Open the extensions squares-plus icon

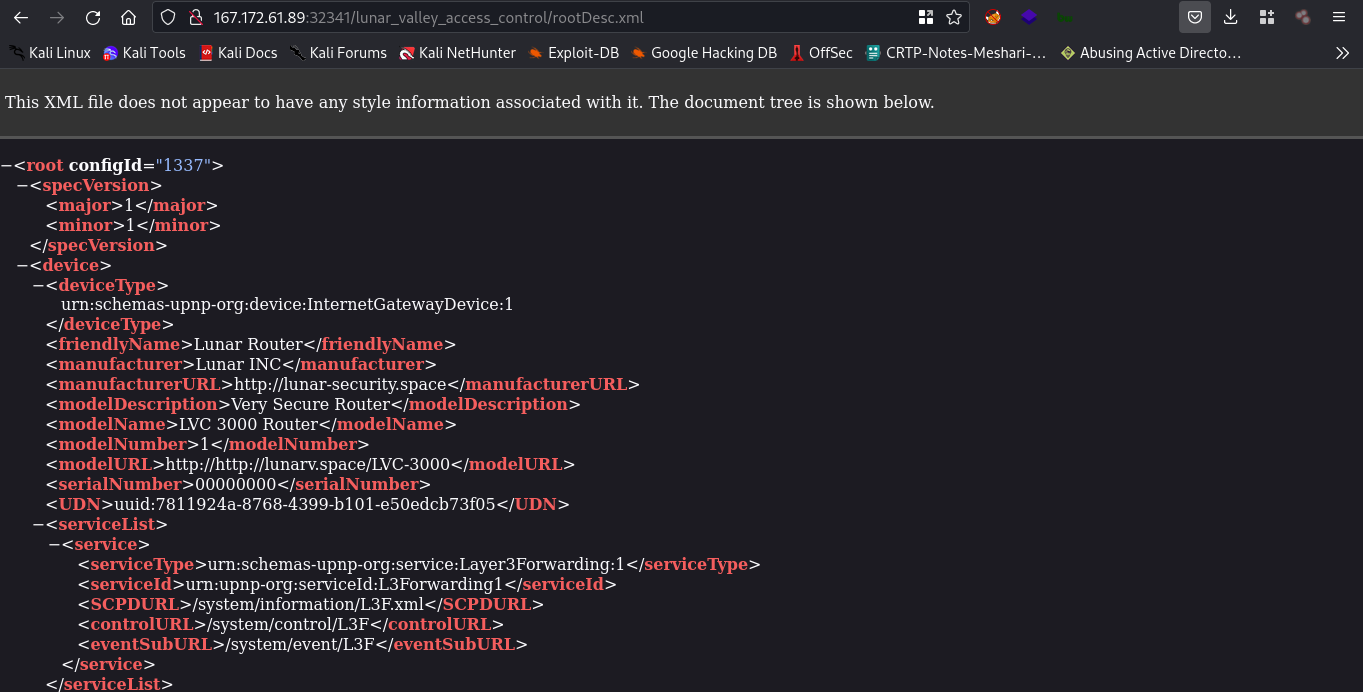click(1267, 17)
